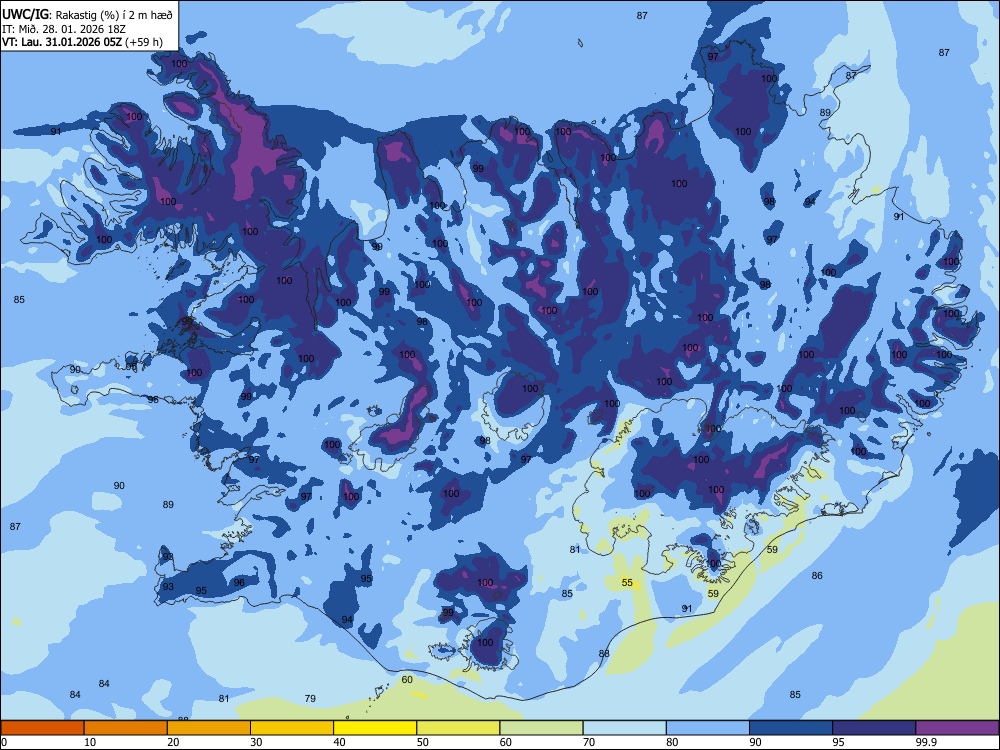1000x750 pixels.
Task: Click the '55' humidity value on the map
Action: (628, 582)
